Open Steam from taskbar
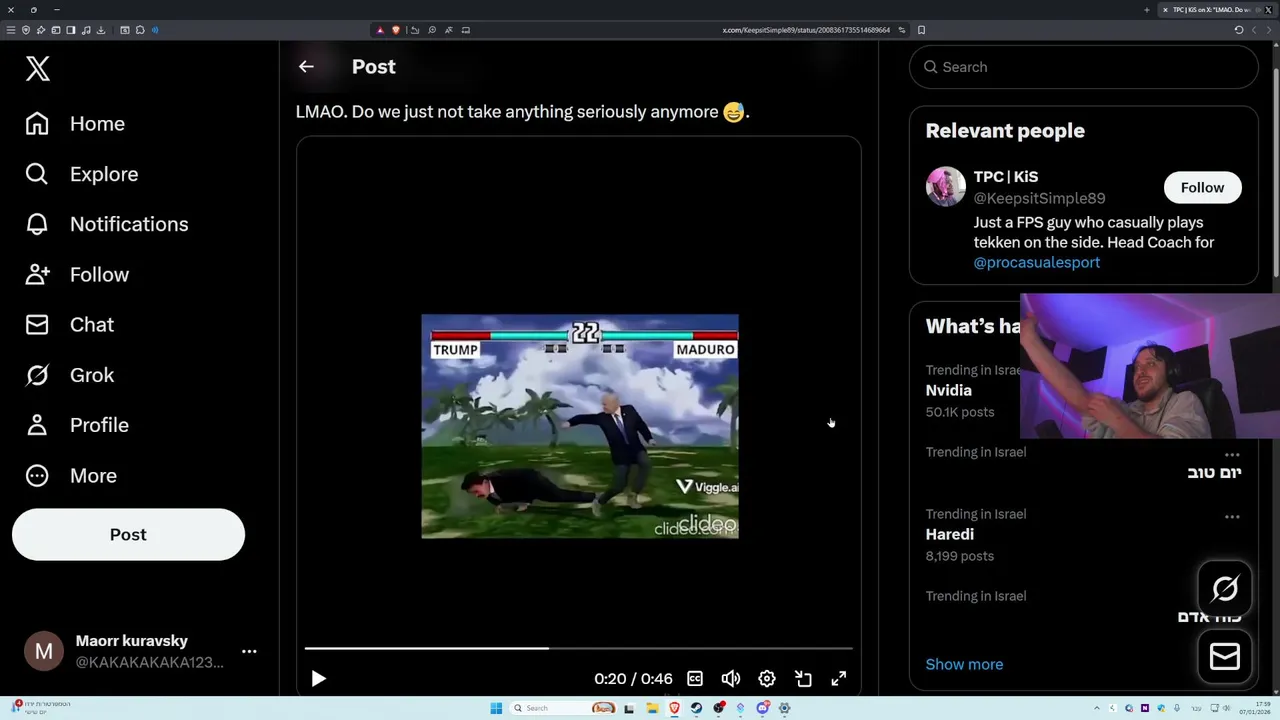Screen dimensions: 1280x720 (x=697, y=708)
